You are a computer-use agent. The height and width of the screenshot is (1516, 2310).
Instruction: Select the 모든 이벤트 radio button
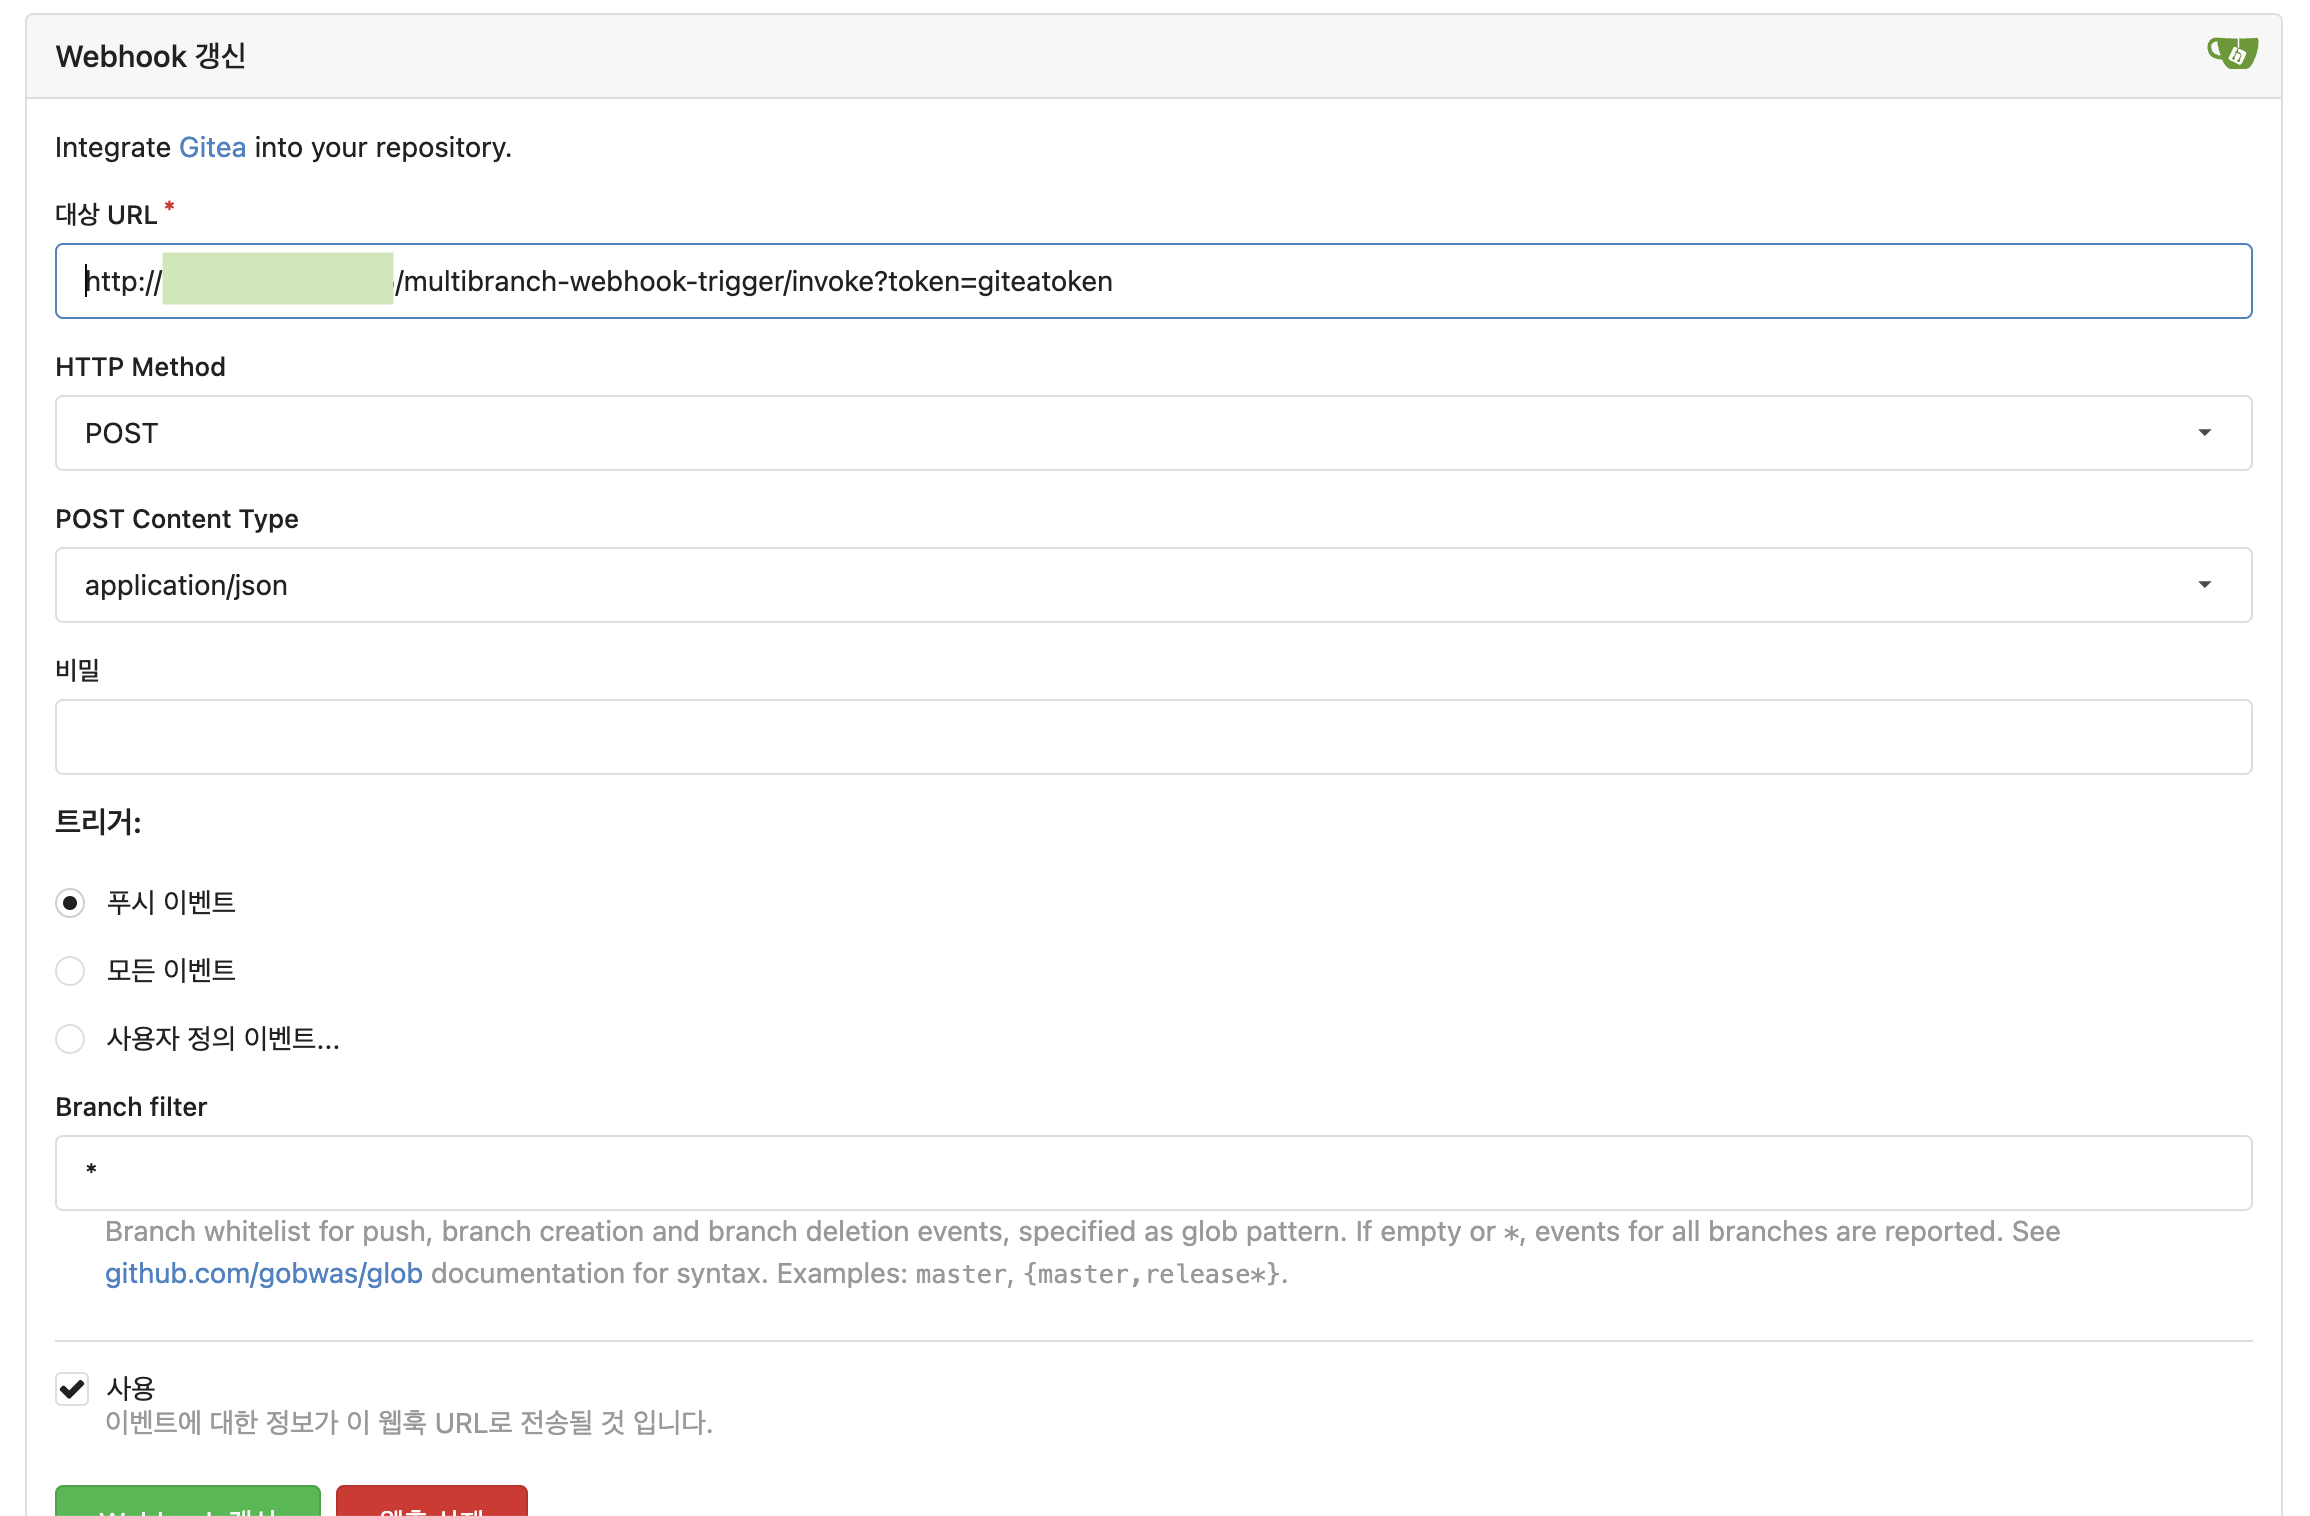coord(70,971)
